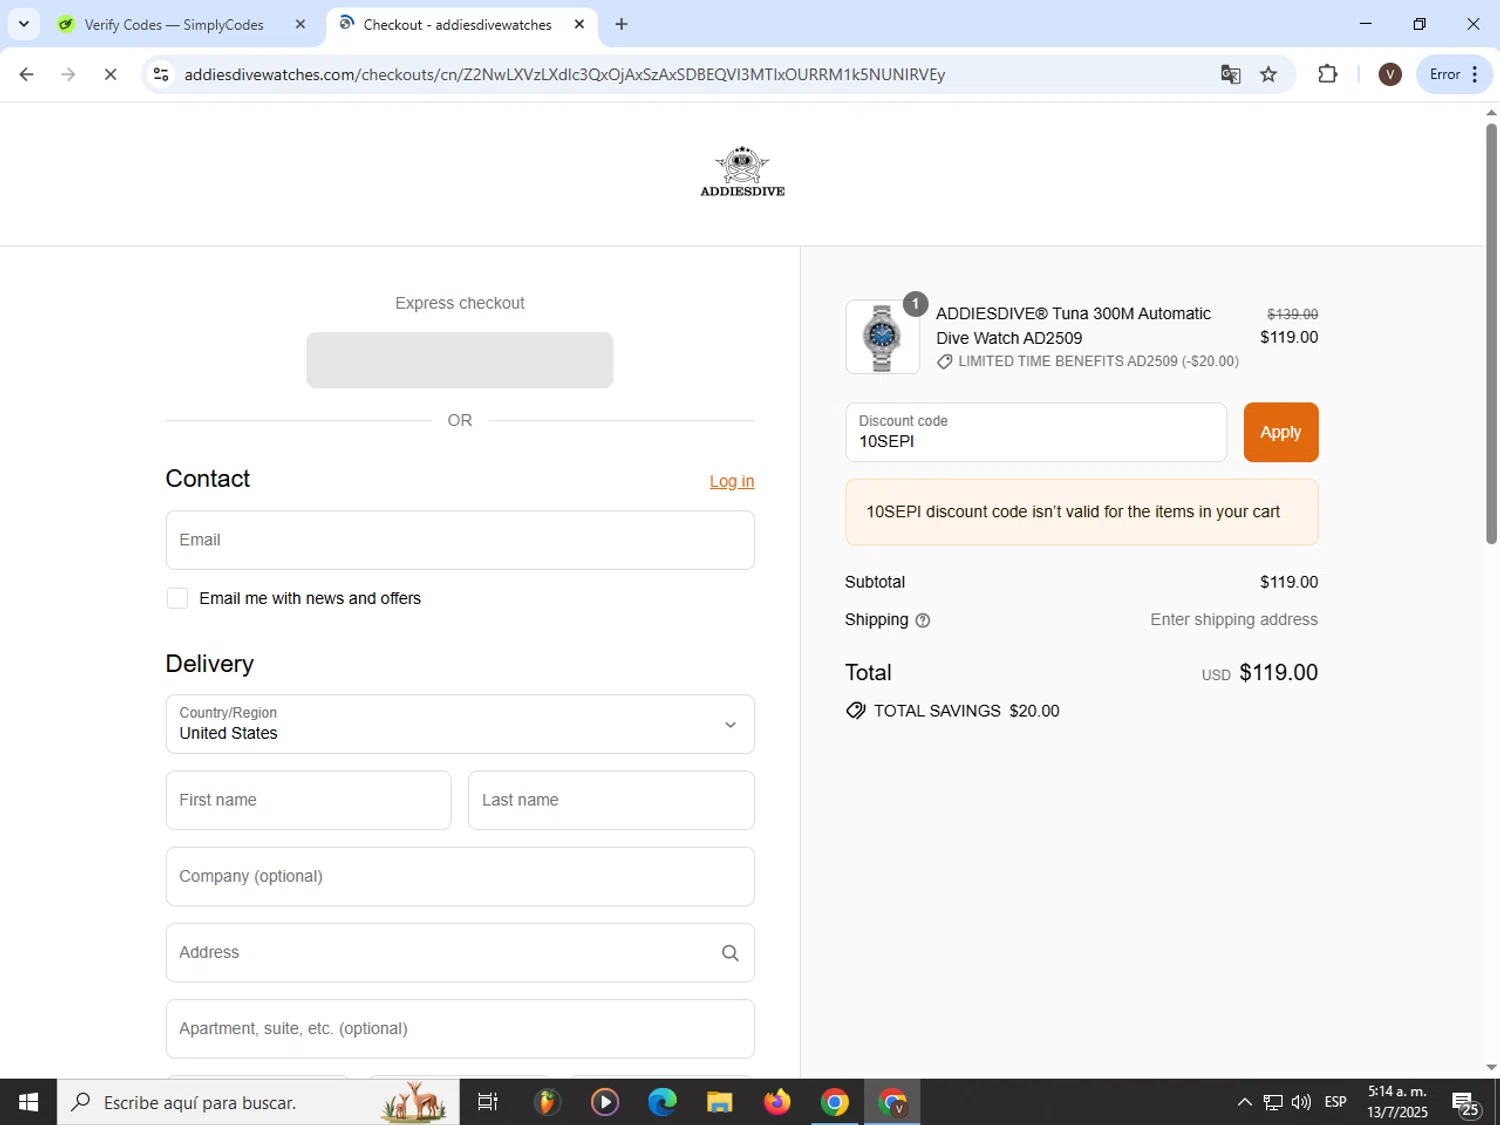Focus the Email input field
The width and height of the screenshot is (1500, 1125).
click(460, 540)
